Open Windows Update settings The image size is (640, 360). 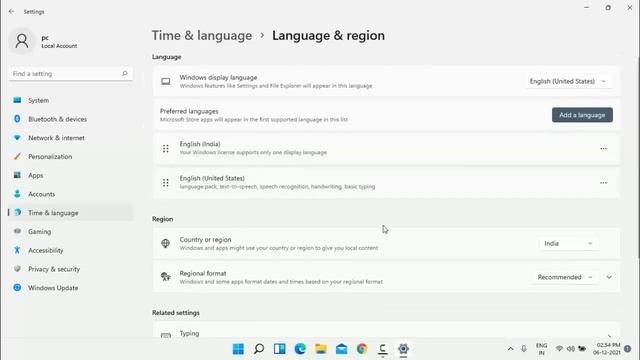point(70,288)
